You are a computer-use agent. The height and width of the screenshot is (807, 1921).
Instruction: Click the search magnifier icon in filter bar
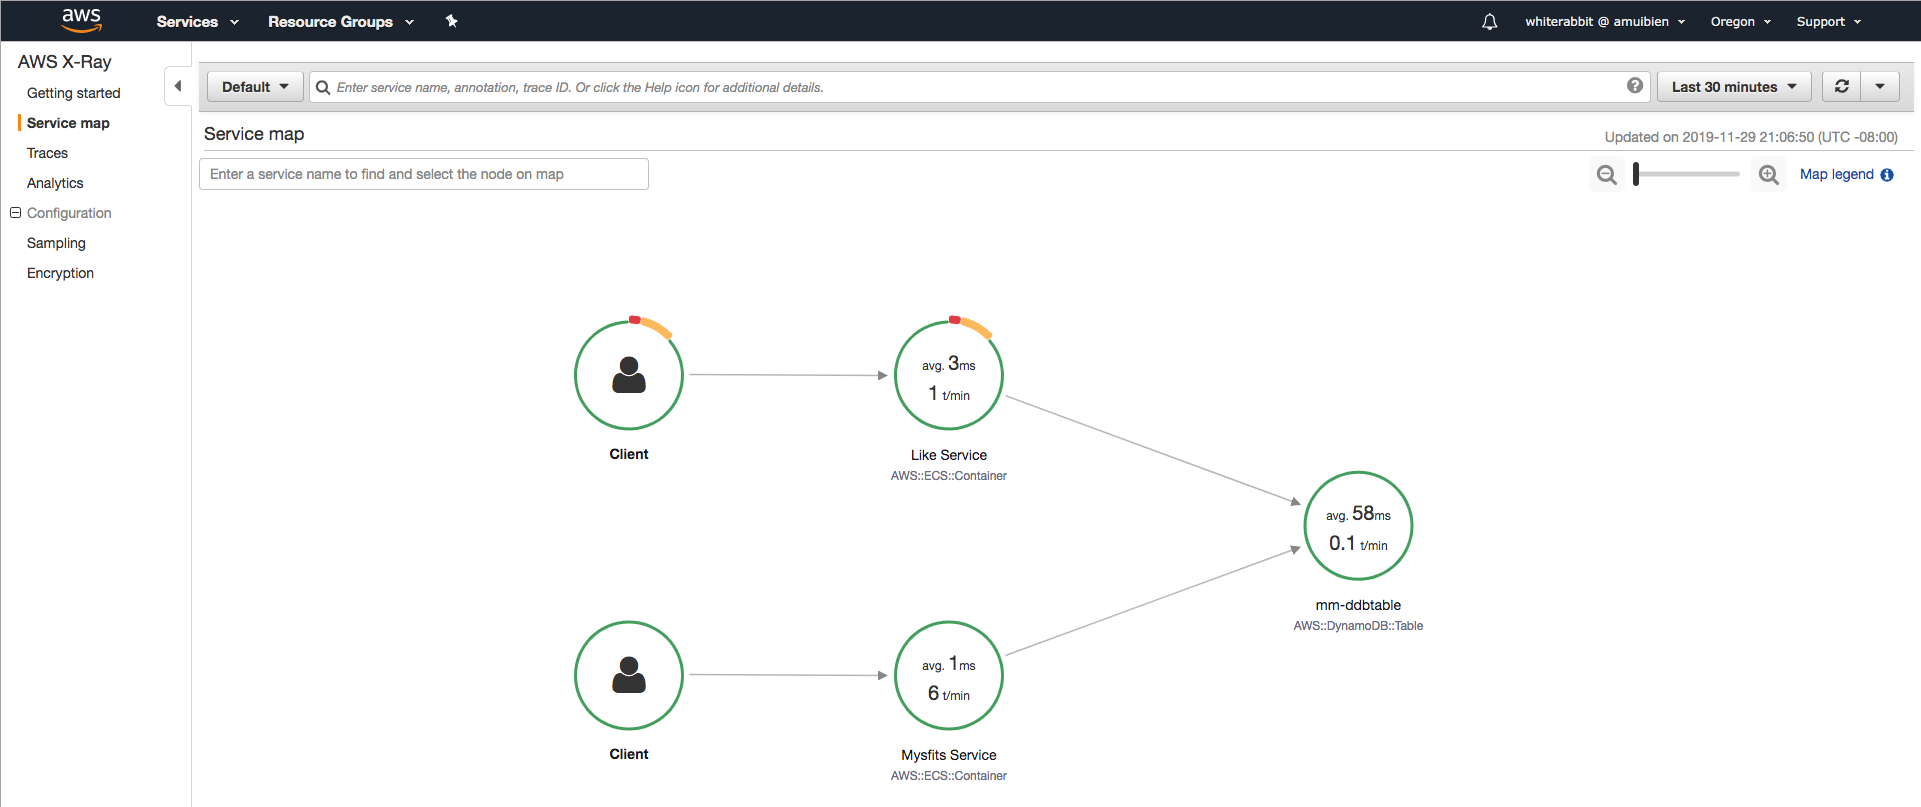(x=323, y=87)
